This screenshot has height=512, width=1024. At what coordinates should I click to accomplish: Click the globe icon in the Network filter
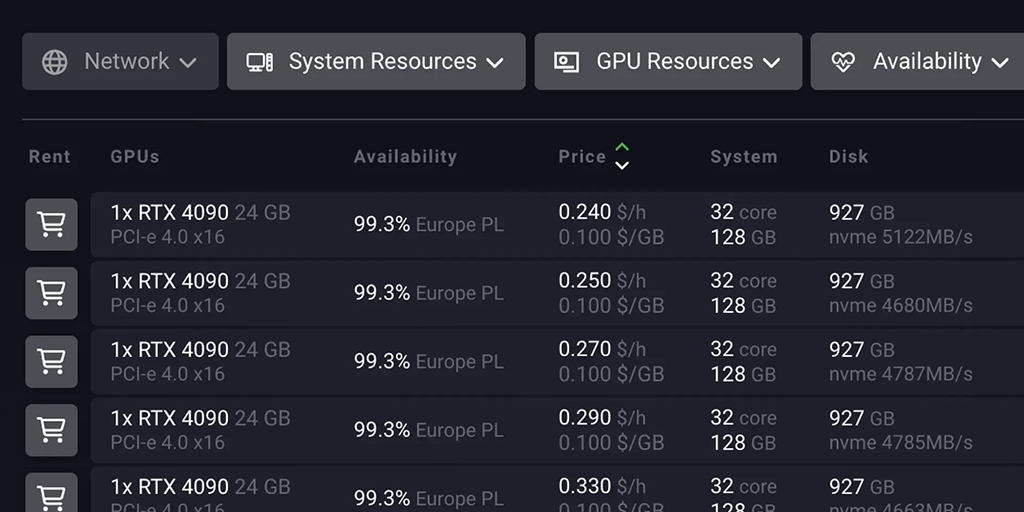55,62
